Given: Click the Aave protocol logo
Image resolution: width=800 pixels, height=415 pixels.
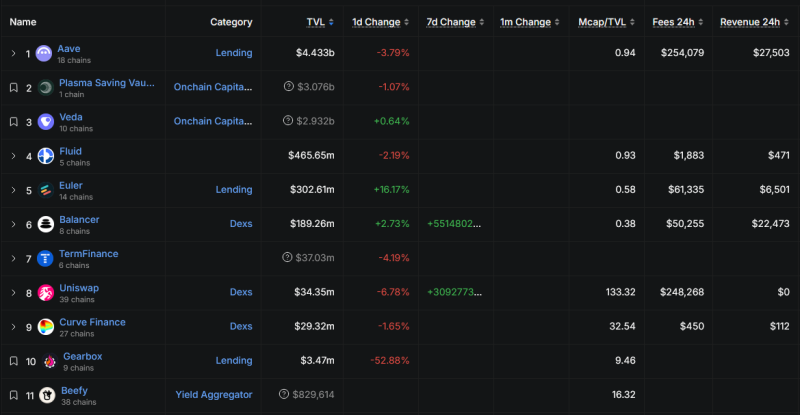Looking at the screenshot, I should click(x=45, y=53).
